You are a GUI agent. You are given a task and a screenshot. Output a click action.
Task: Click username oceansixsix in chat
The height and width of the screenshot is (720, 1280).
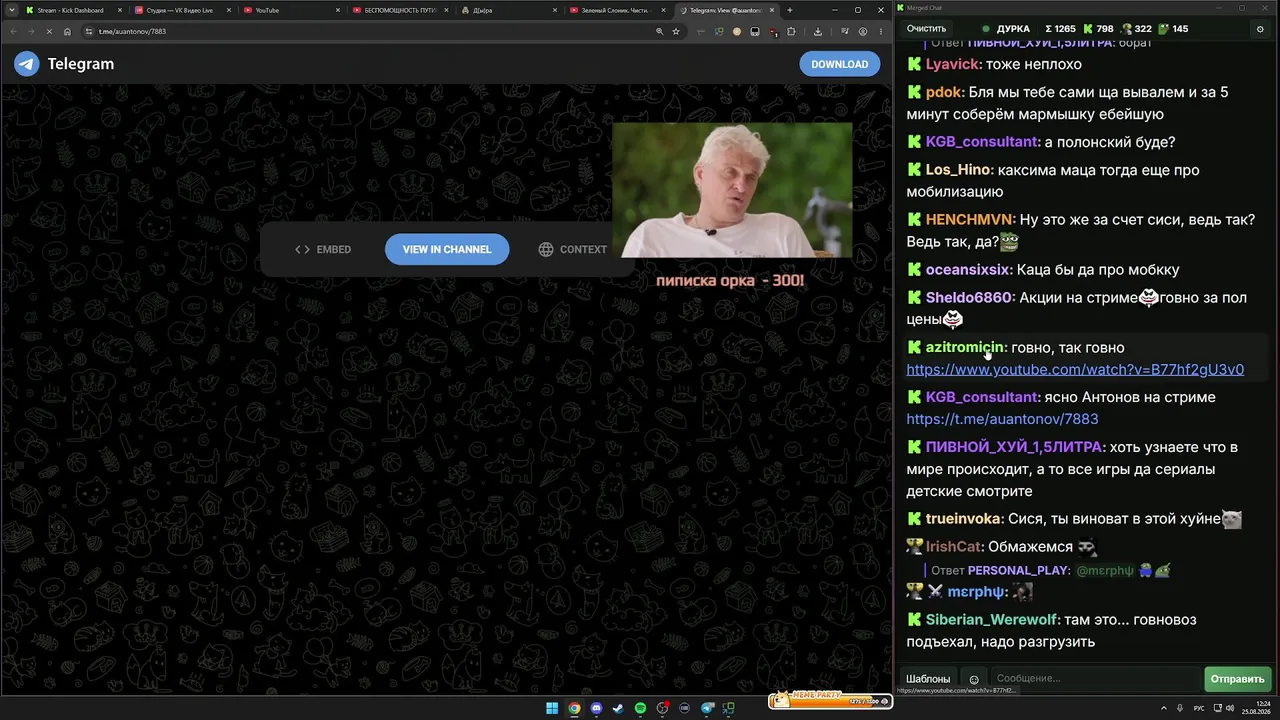coord(968,270)
